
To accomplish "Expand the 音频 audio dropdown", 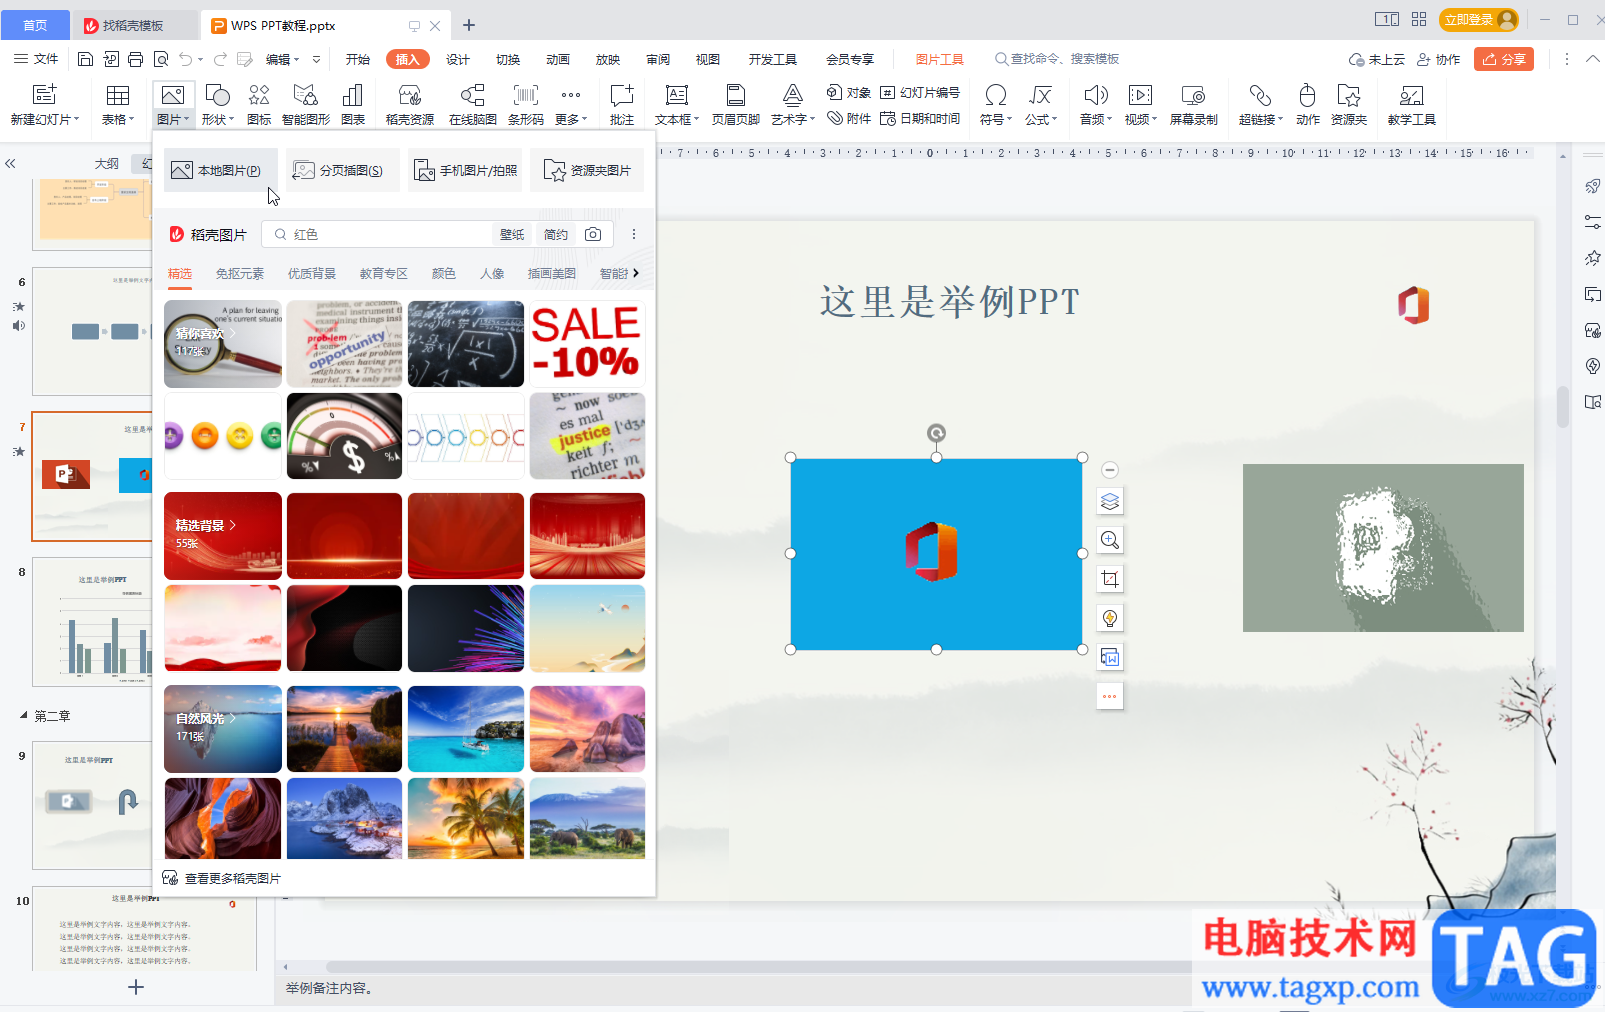I will [x=1096, y=119].
